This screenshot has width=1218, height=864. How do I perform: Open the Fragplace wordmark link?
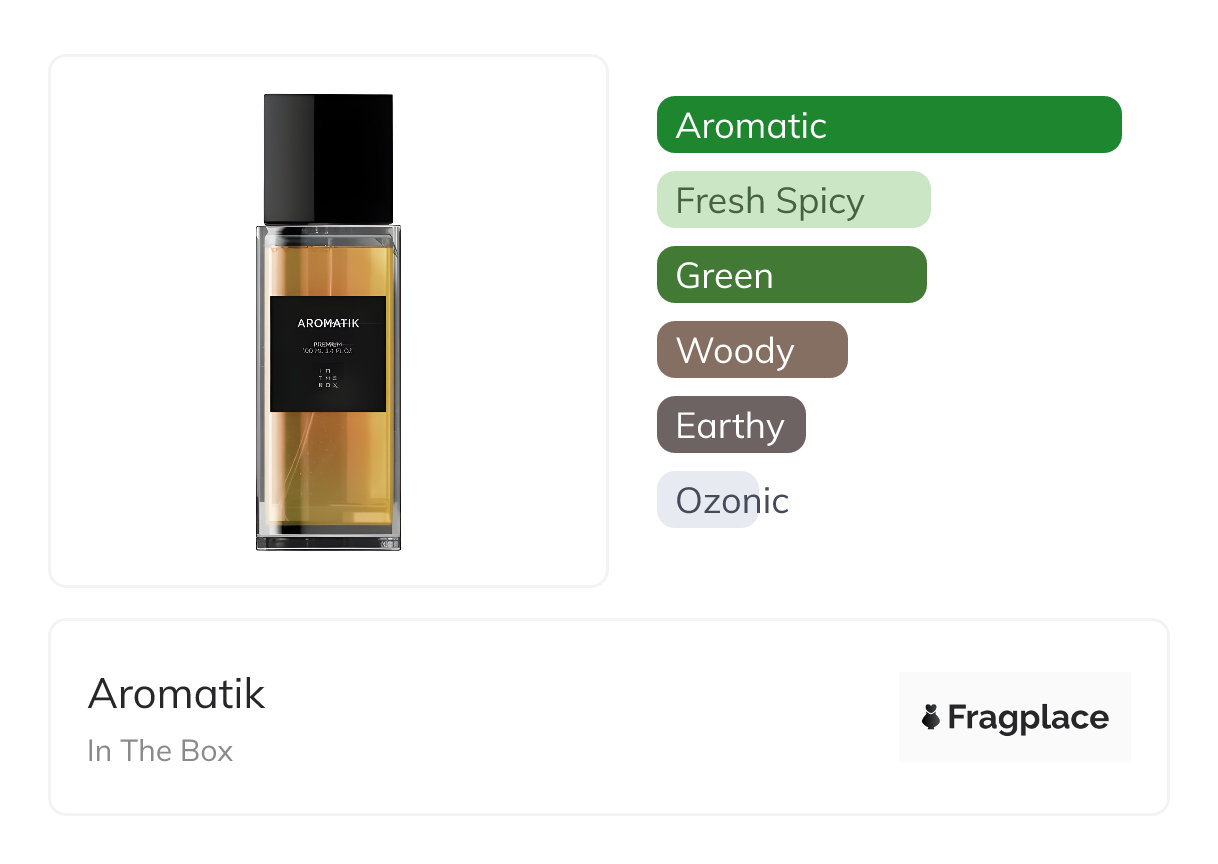point(1028,717)
